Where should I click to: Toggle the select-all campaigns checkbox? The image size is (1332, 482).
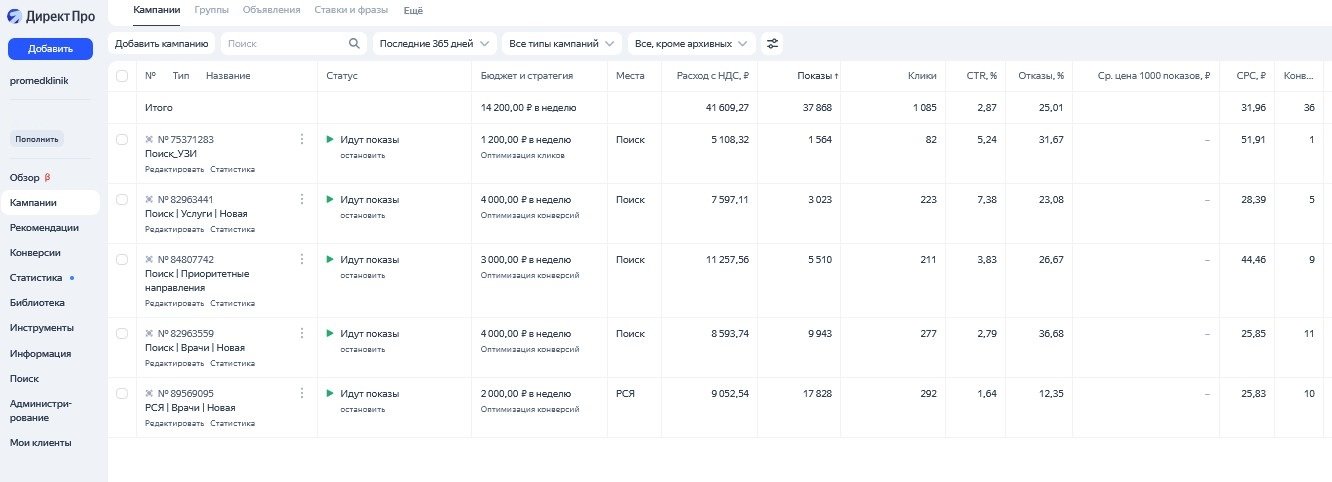point(122,76)
